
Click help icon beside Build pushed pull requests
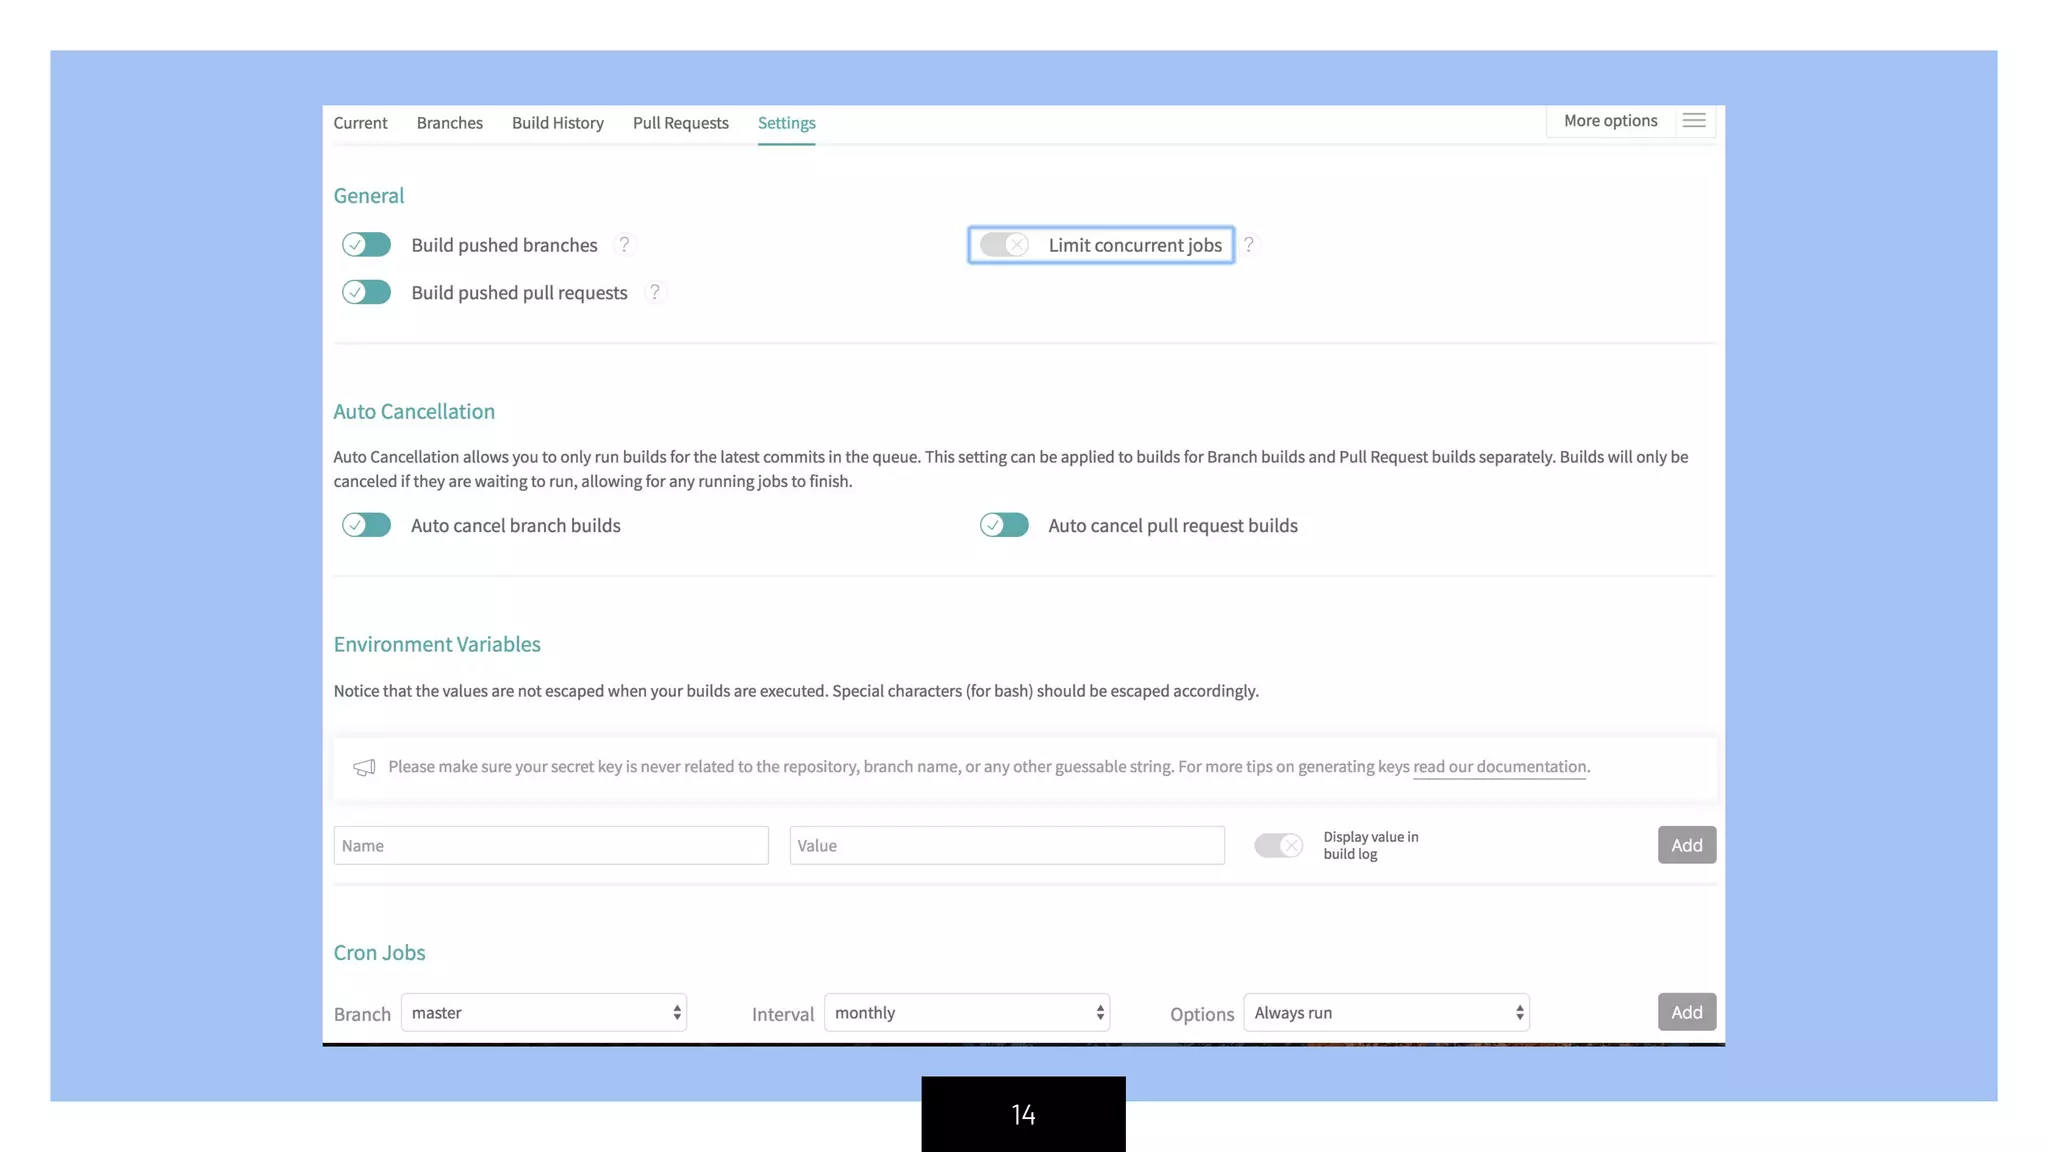(655, 292)
